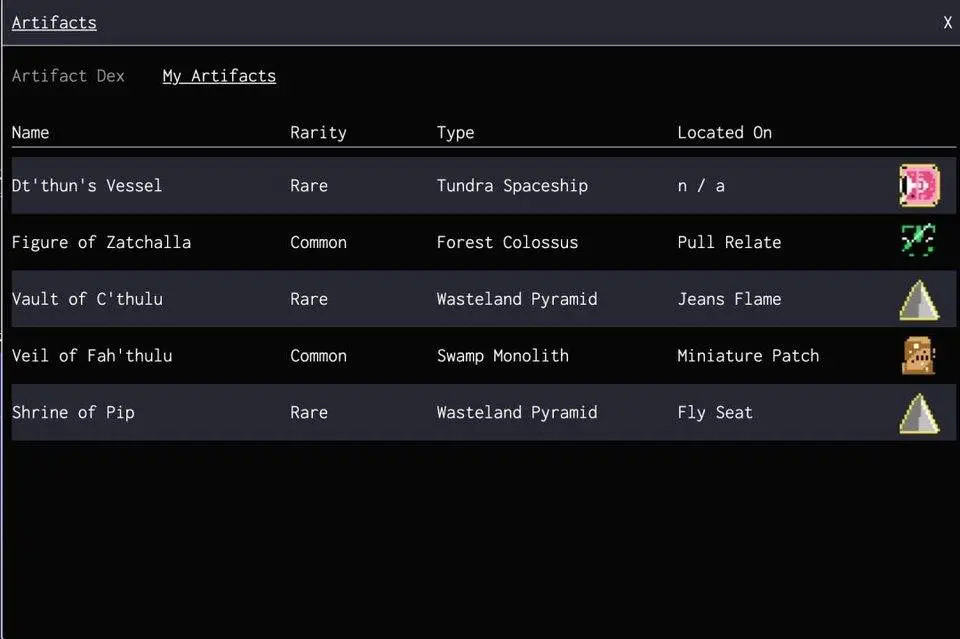Open the Dt'thun's Vessel artifact name
960x639 pixels.
(87, 186)
